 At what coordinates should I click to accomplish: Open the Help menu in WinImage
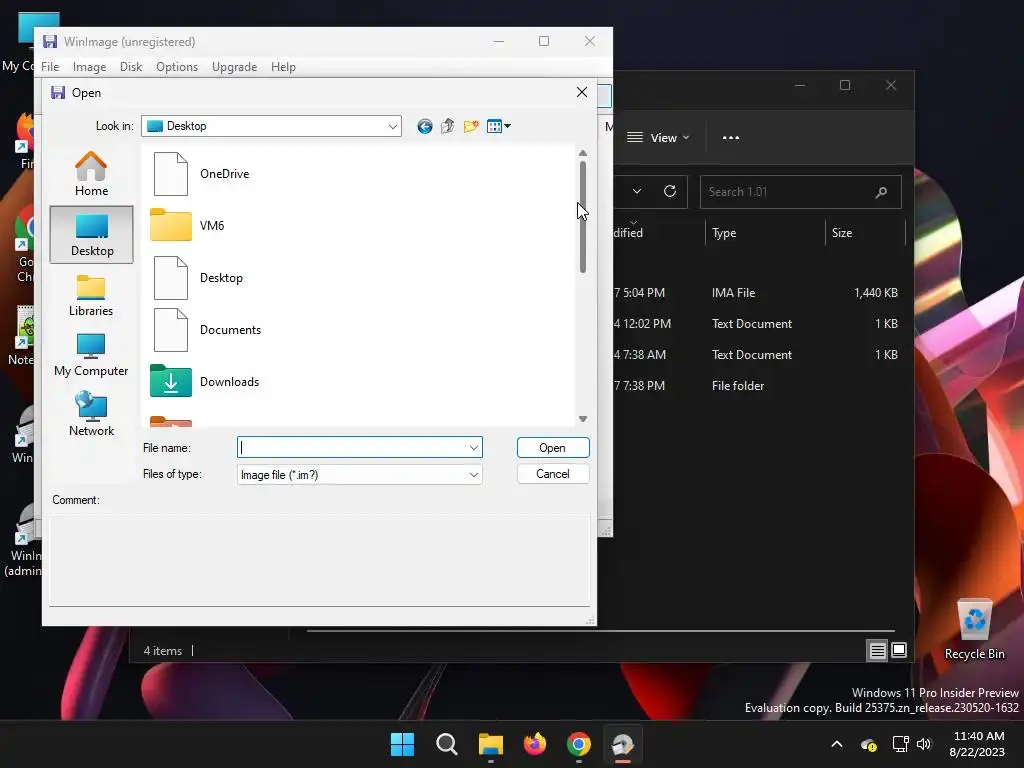coord(283,67)
